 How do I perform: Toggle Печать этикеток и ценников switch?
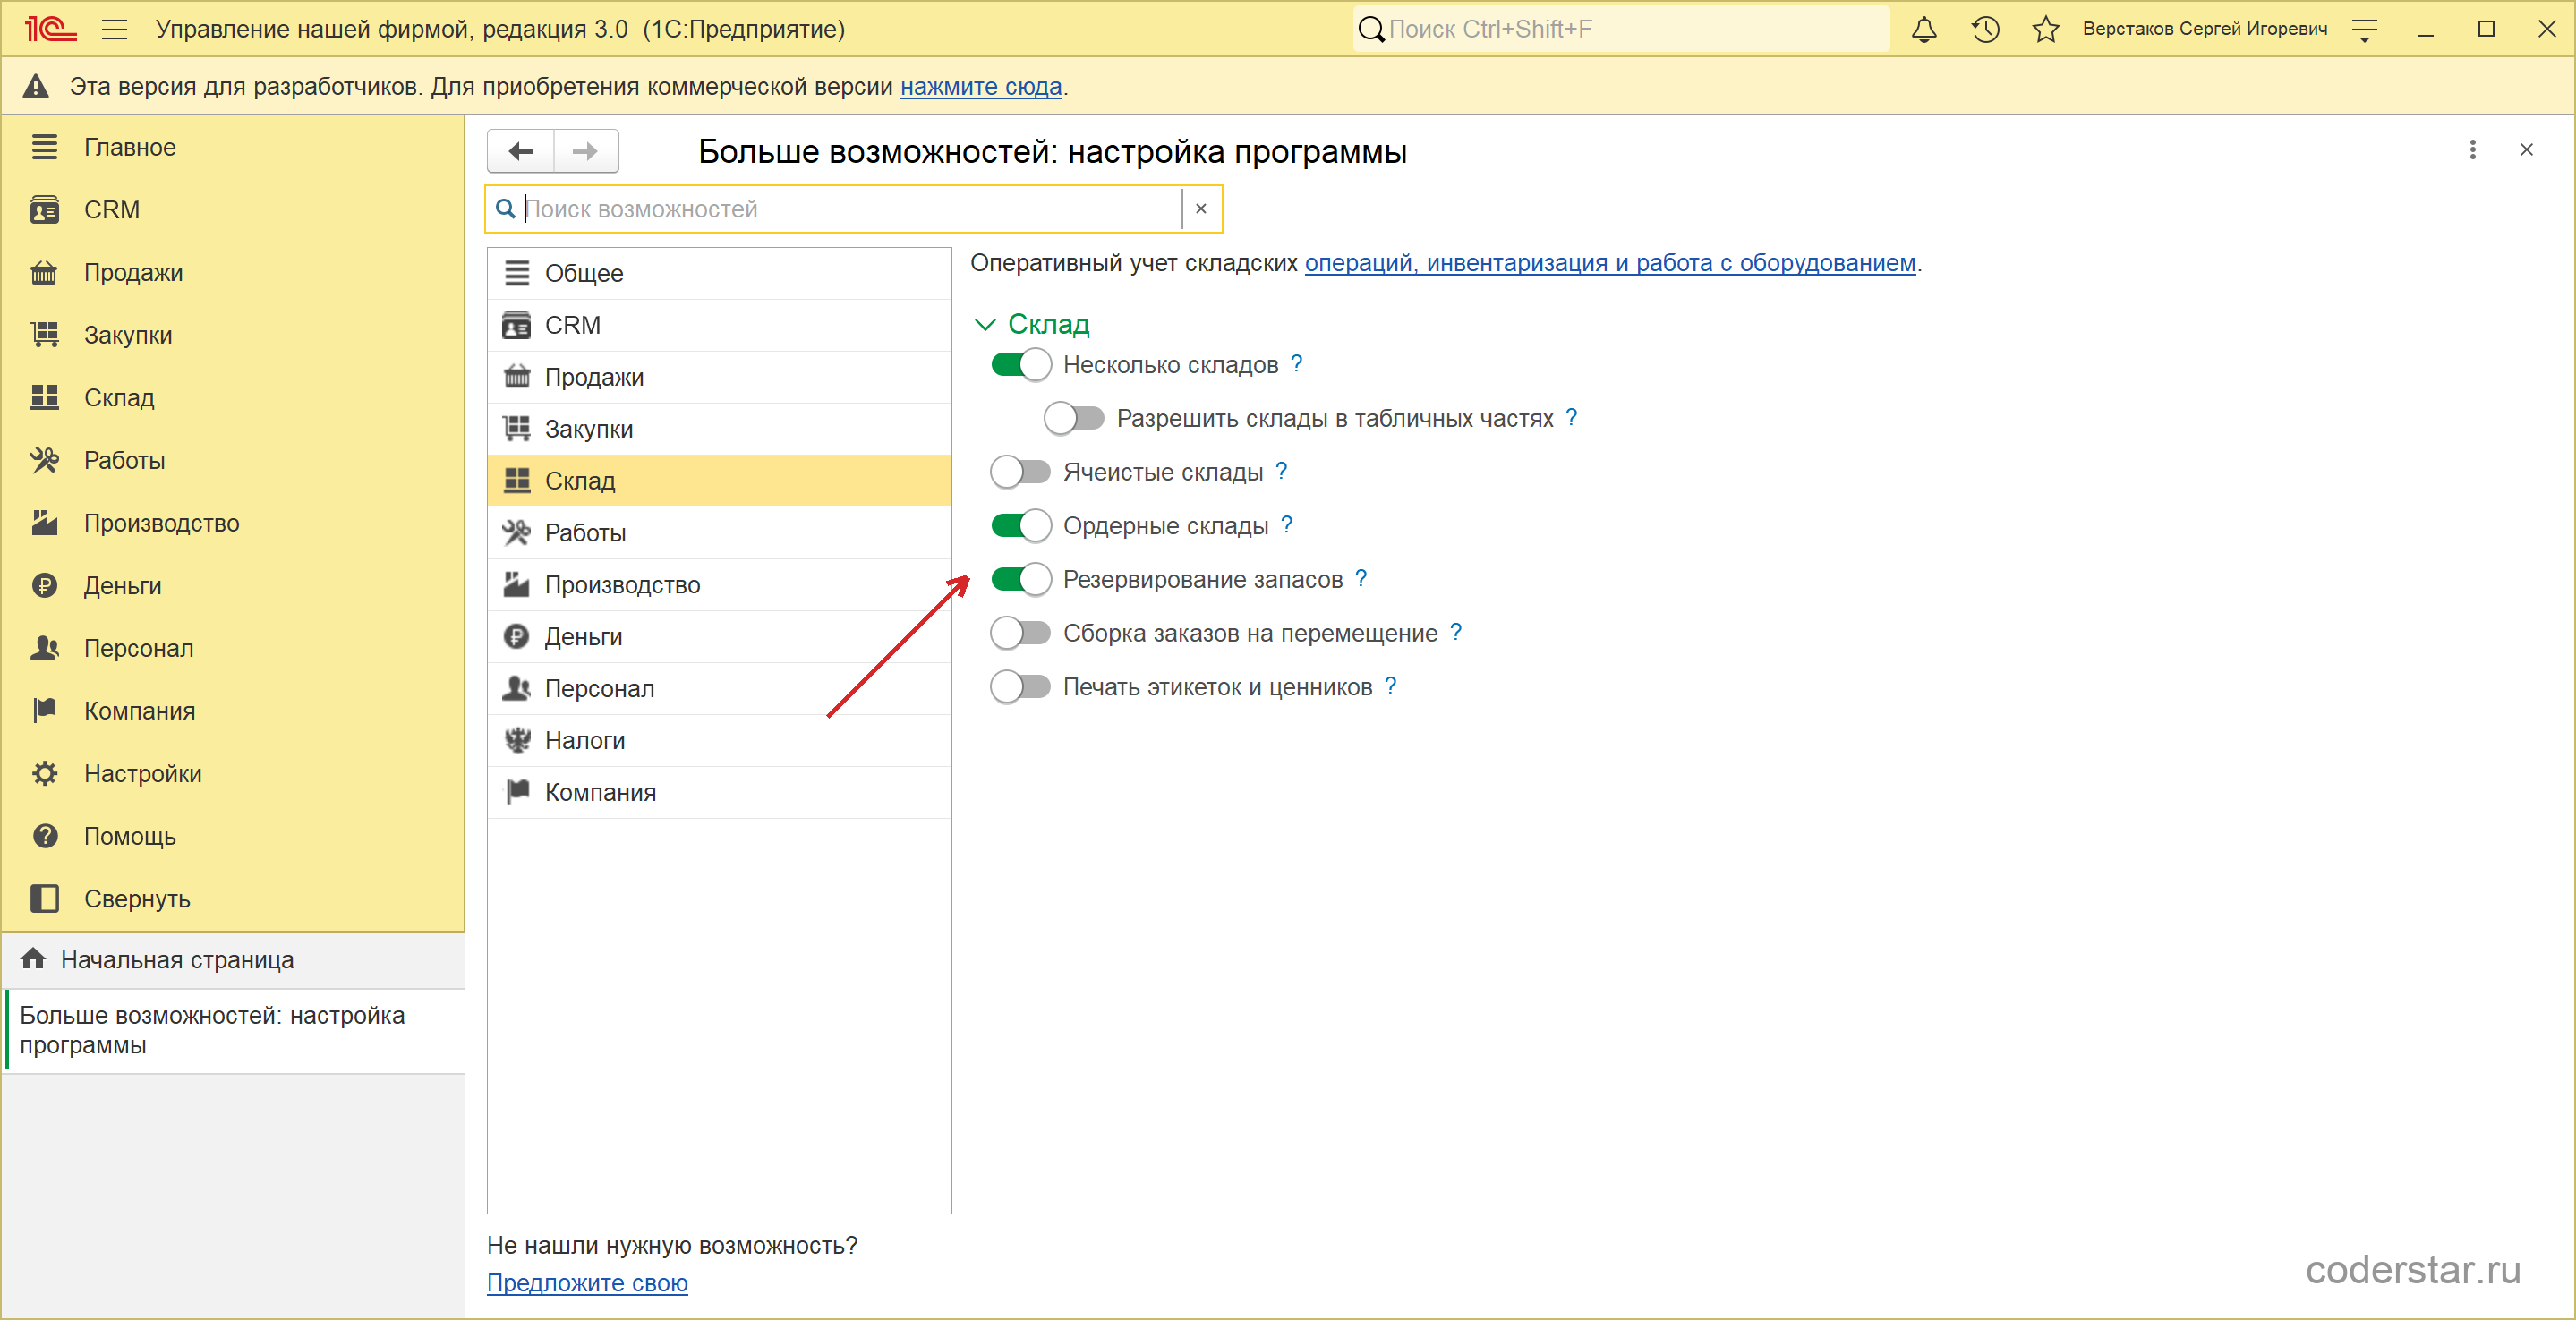click(x=1021, y=687)
